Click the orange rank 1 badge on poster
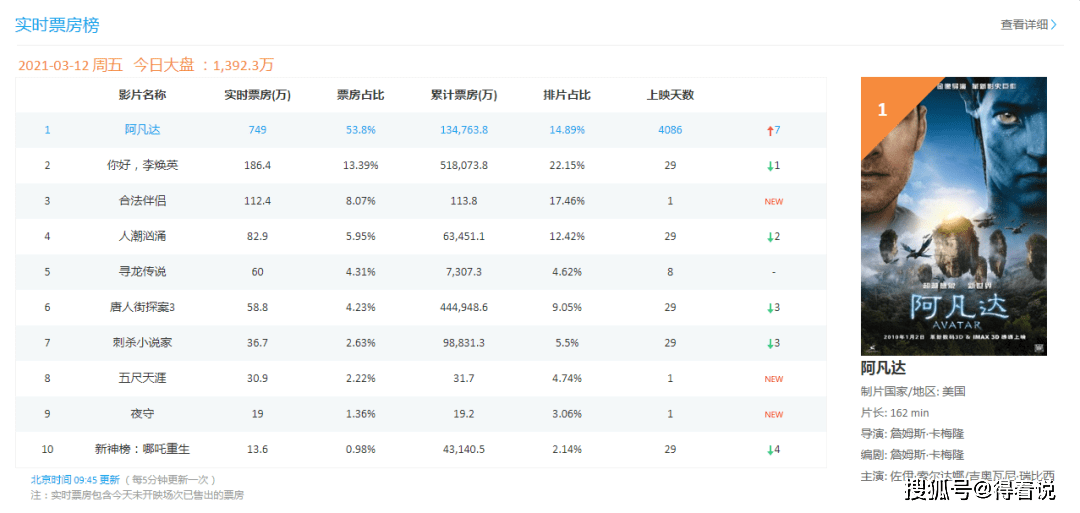This screenshot has height=513, width=1080. 882,109
